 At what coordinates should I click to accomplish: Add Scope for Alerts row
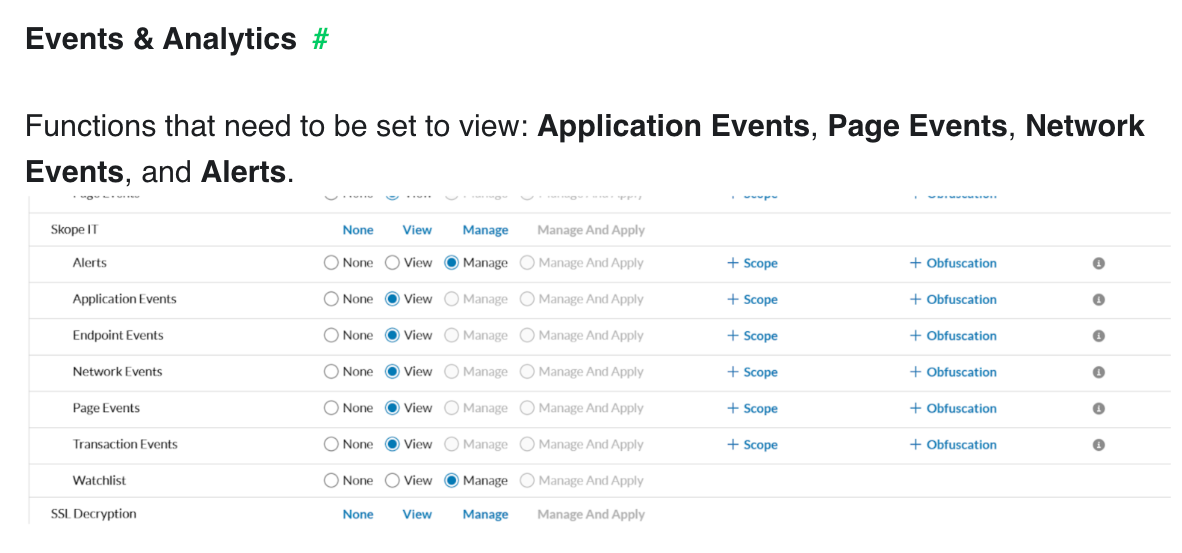752,264
